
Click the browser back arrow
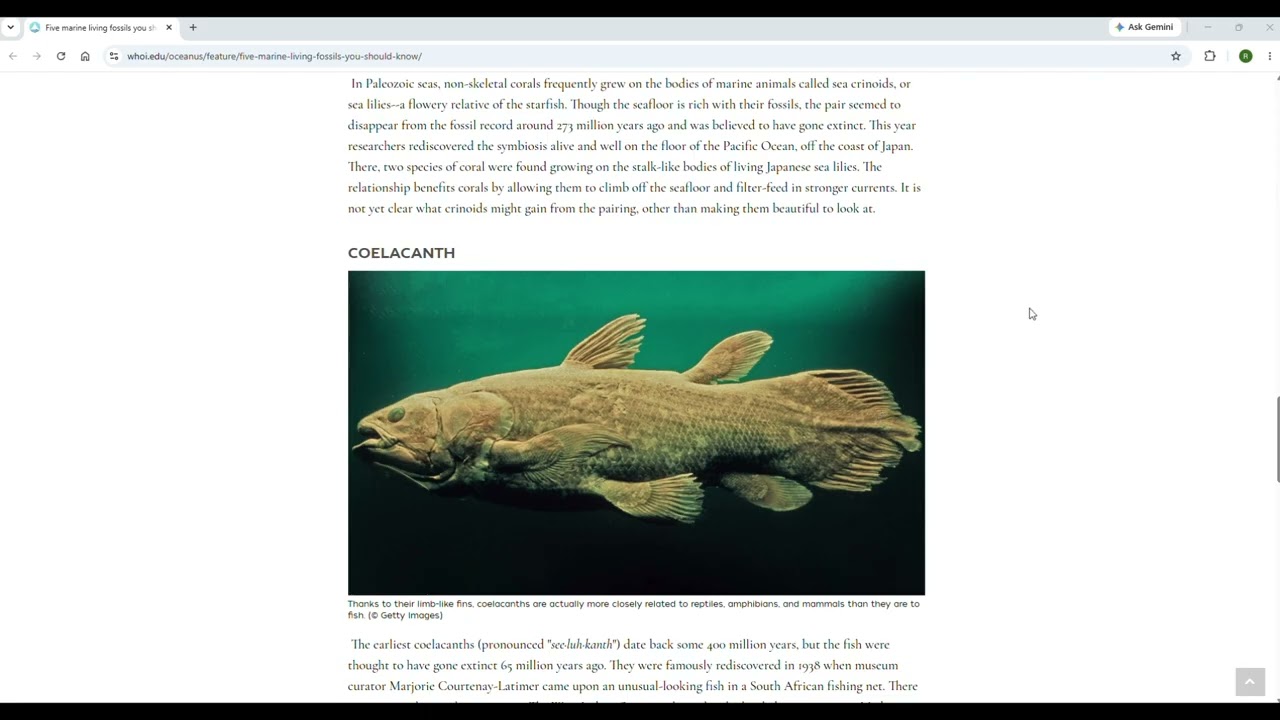pyautogui.click(x=13, y=56)
